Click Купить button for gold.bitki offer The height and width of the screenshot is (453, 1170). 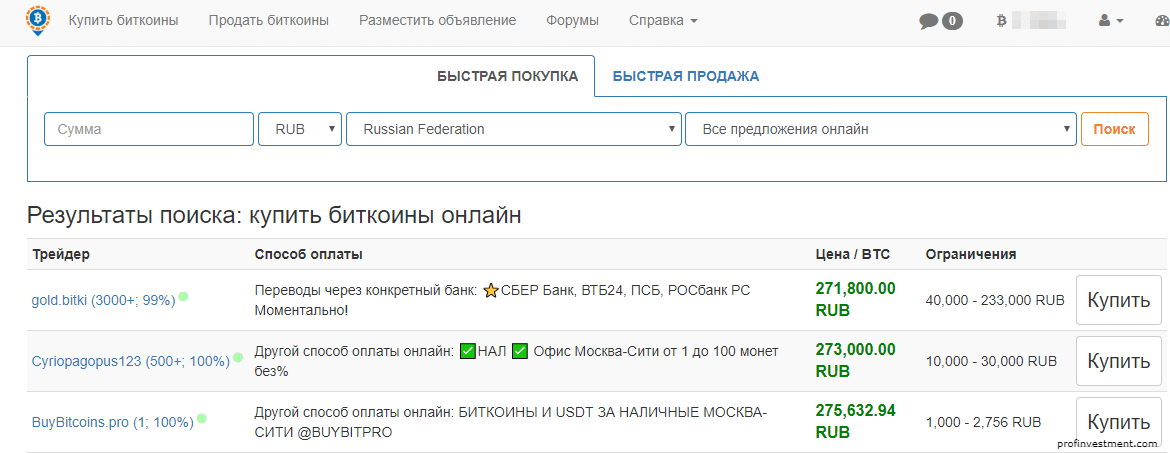coord(1118,300)
